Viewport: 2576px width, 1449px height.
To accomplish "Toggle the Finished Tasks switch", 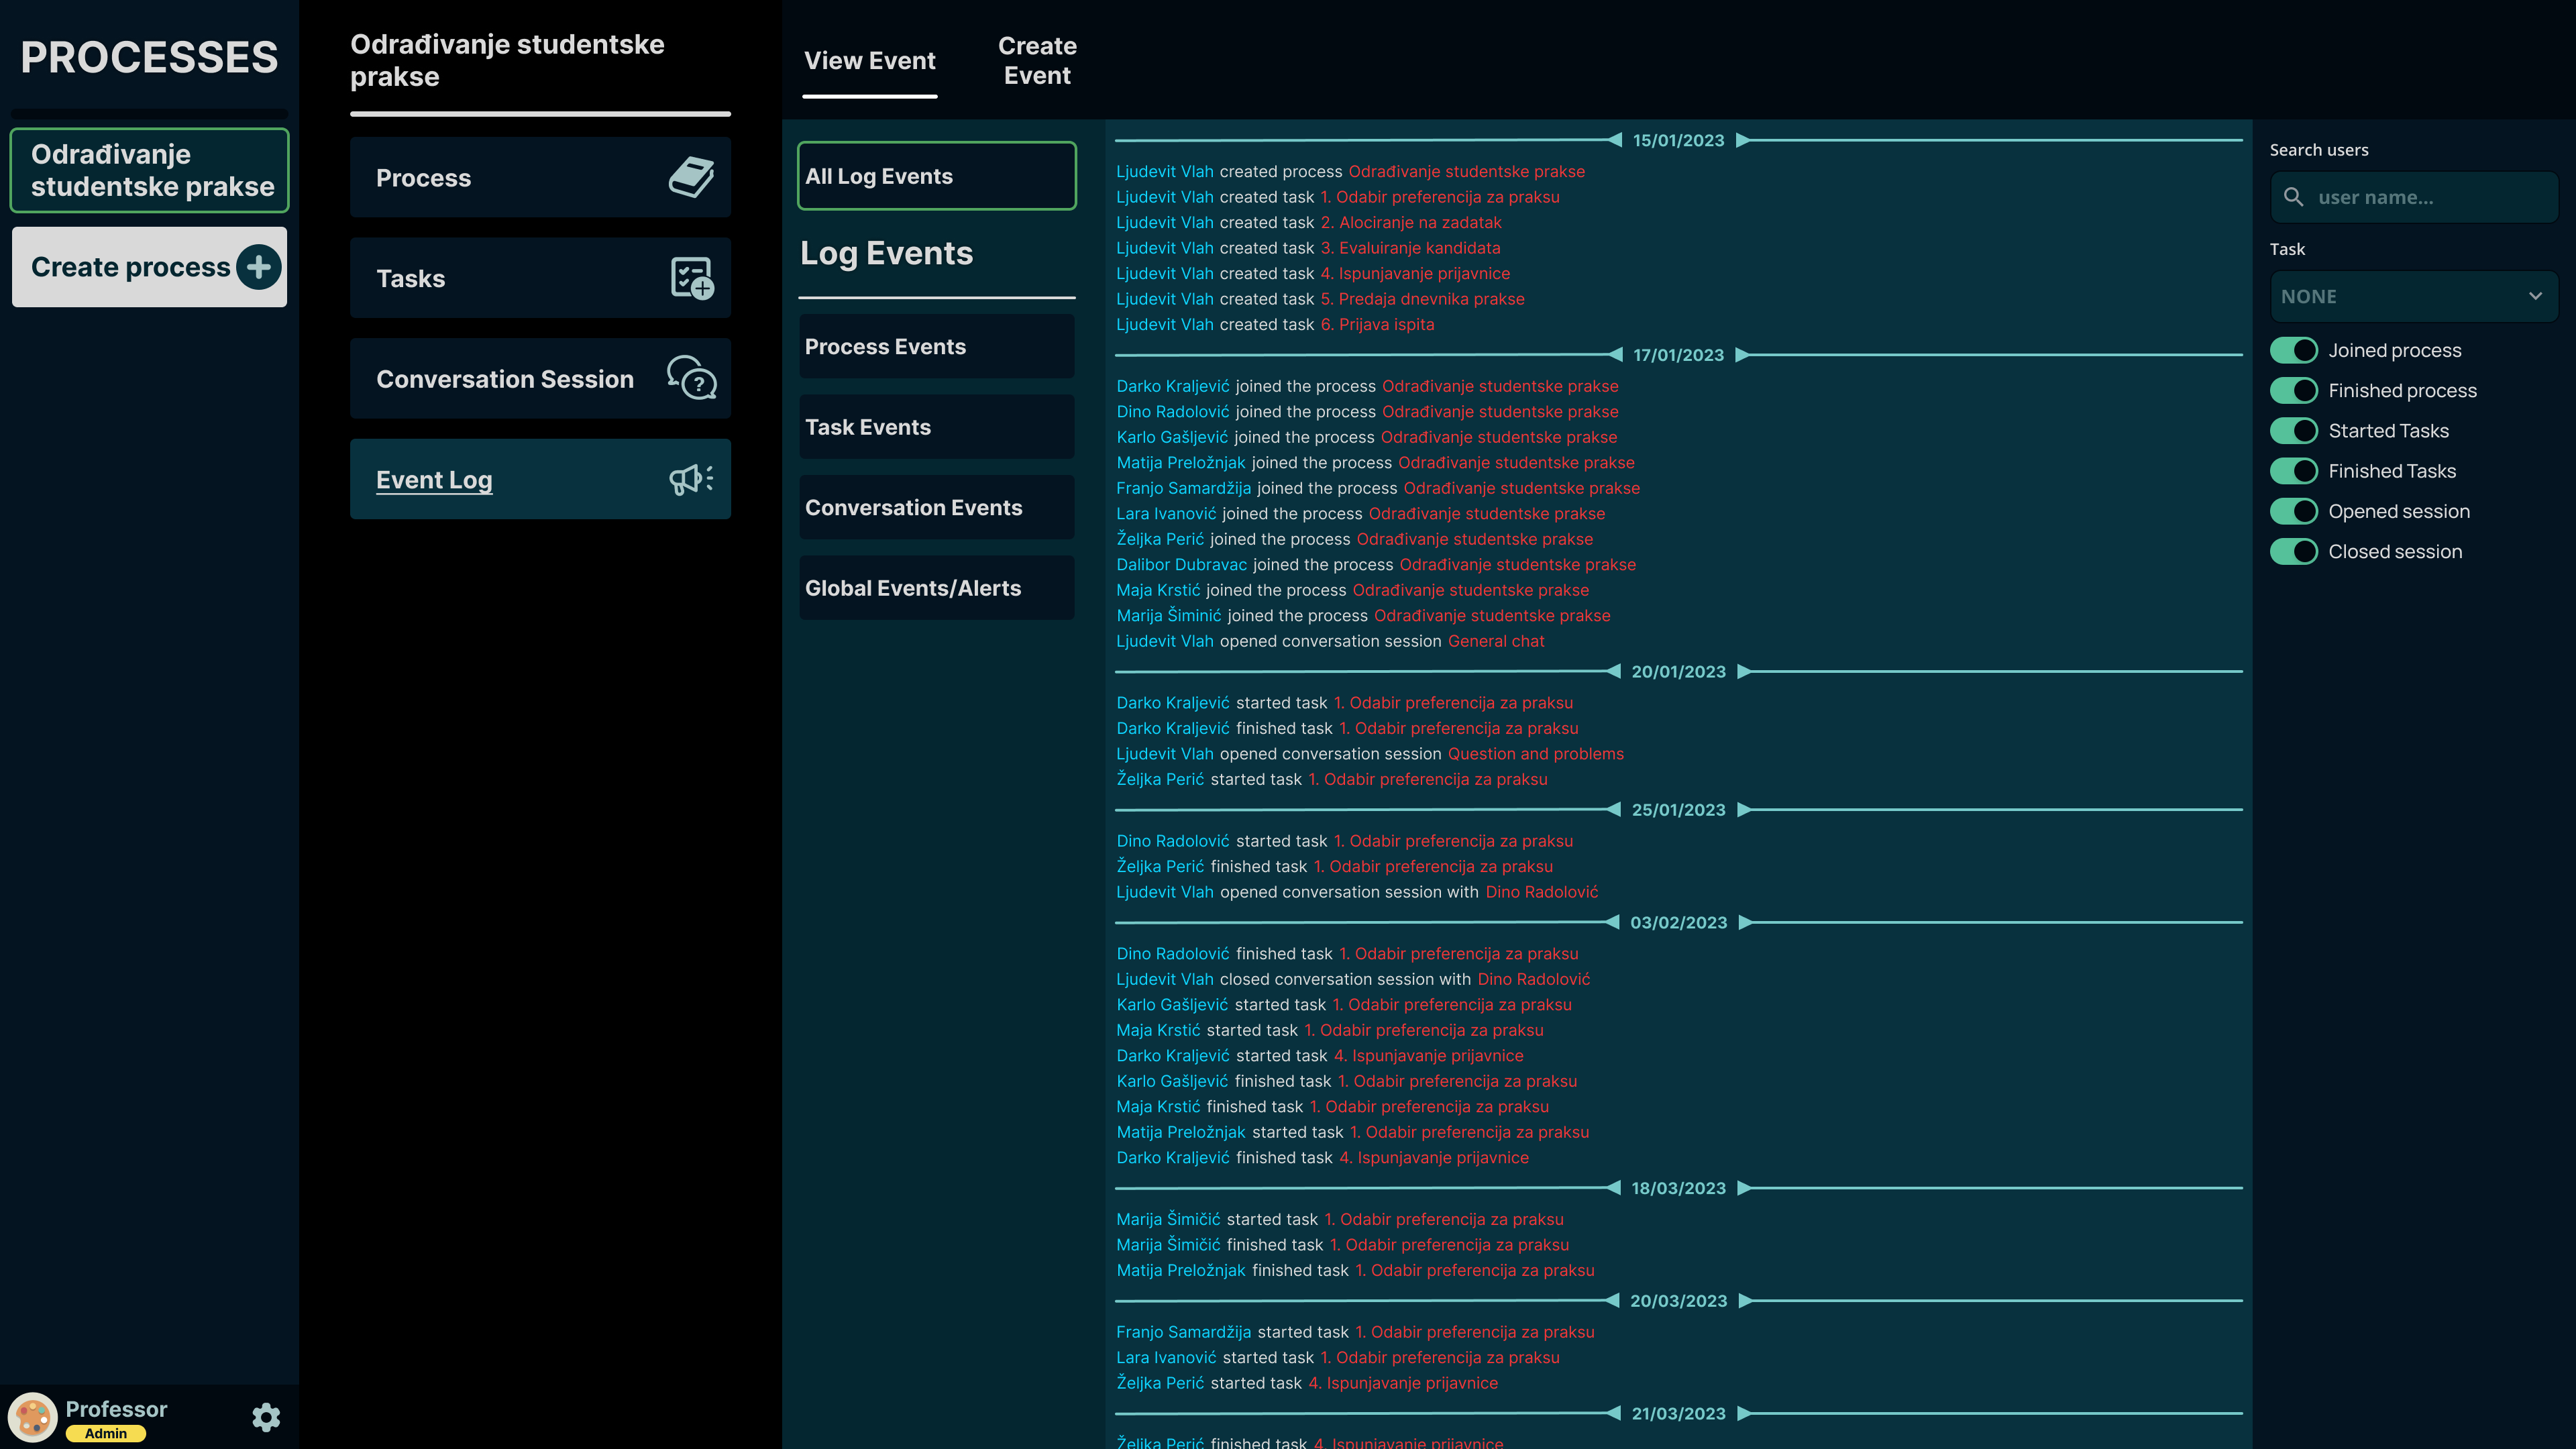I will pyautogui.click(x=2293, y=471).
